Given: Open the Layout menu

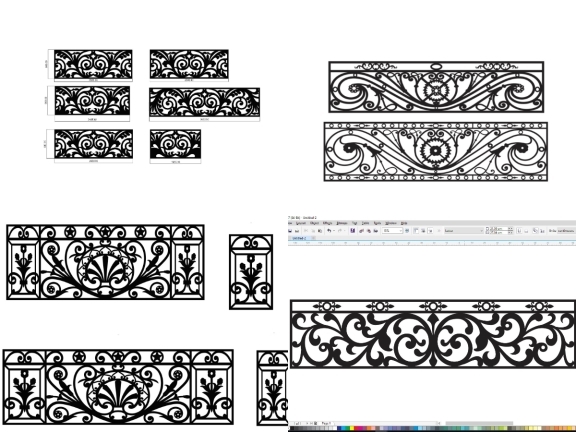Looking at the screenshot, I should [300, 223].
